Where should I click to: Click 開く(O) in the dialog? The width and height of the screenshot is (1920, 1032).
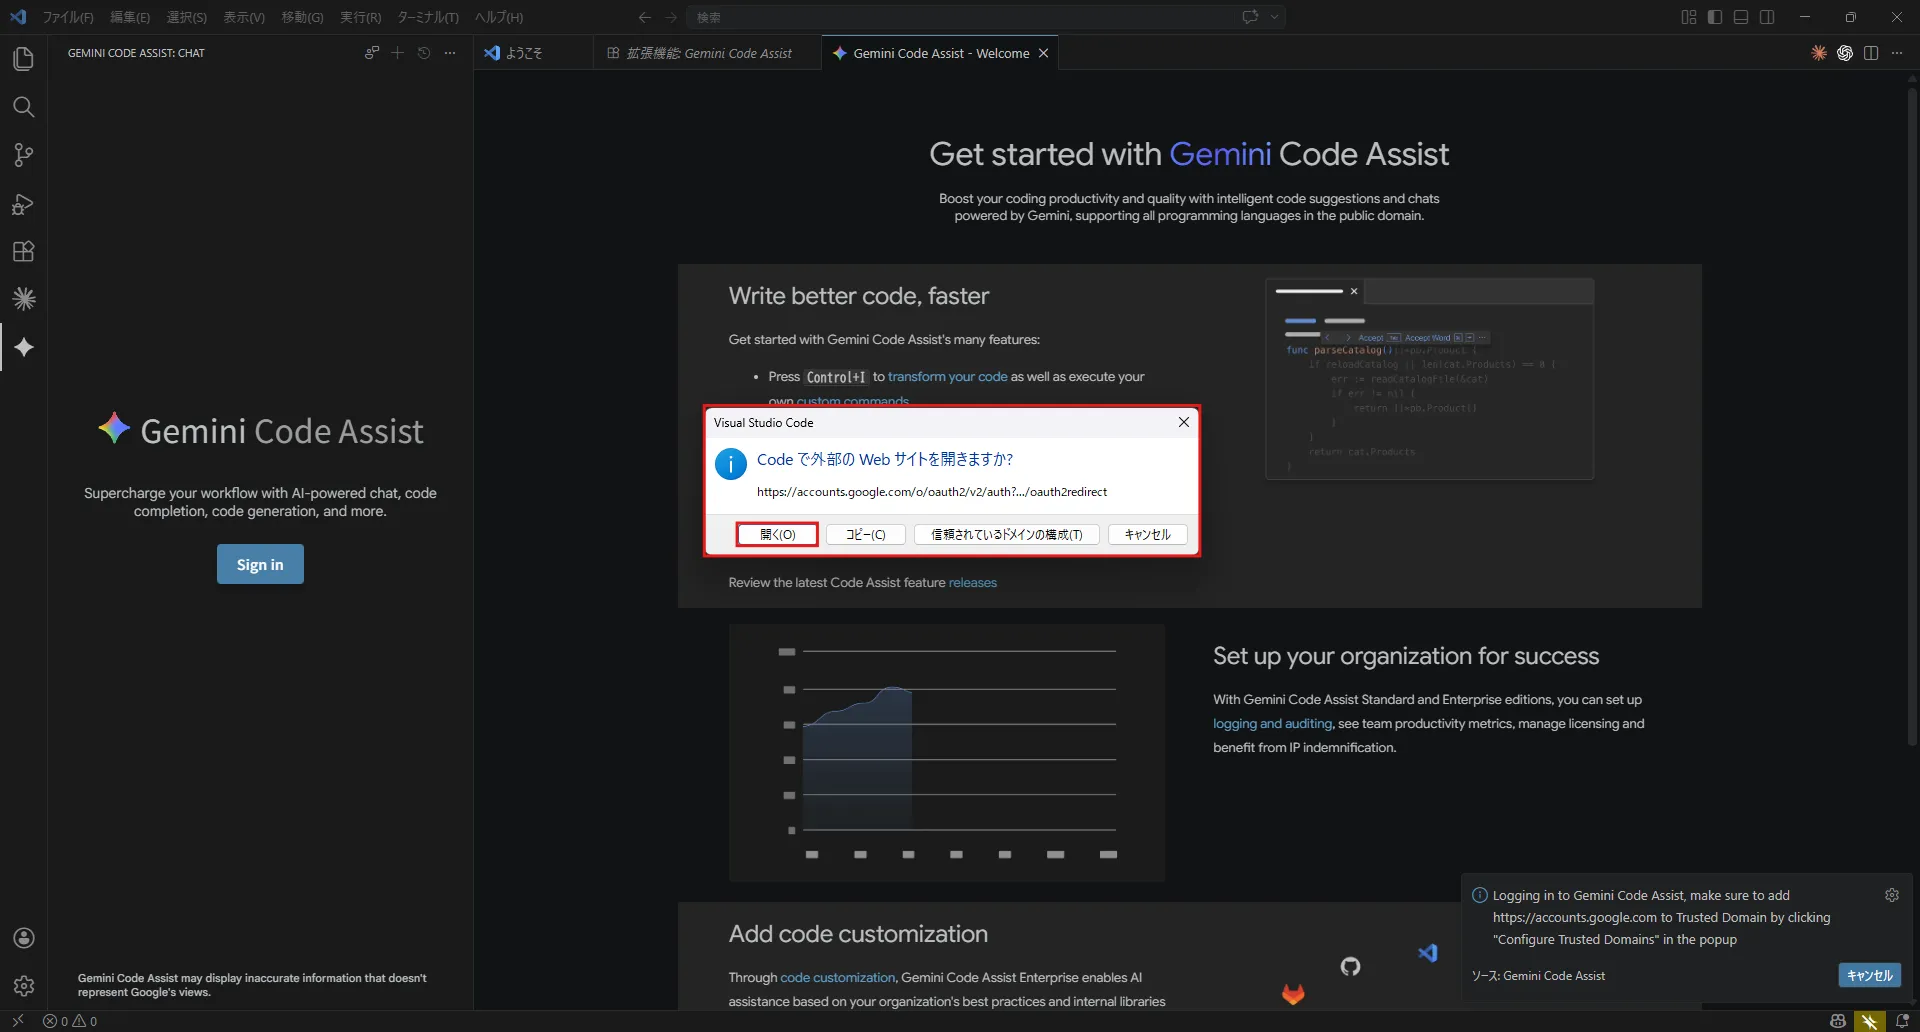(x=777, y=534)
